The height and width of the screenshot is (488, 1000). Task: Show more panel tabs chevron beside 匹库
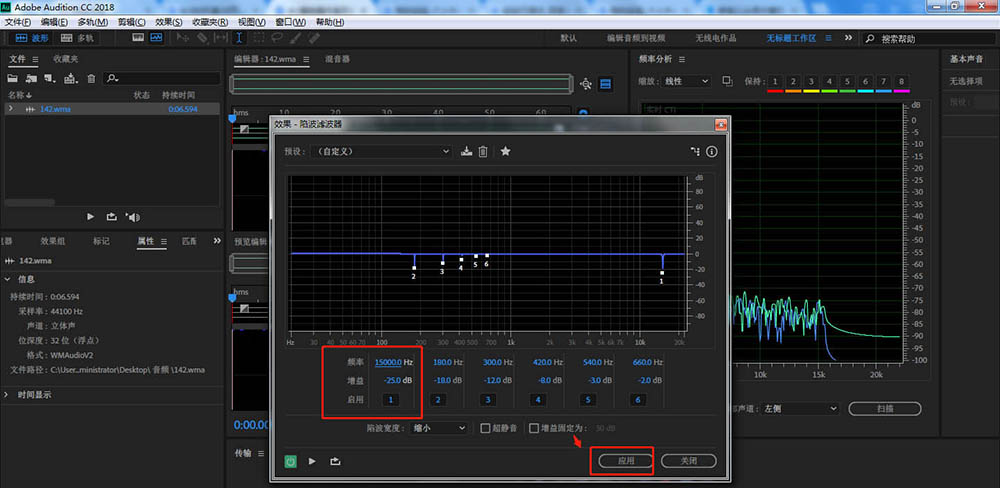click(x=217, y=241)
